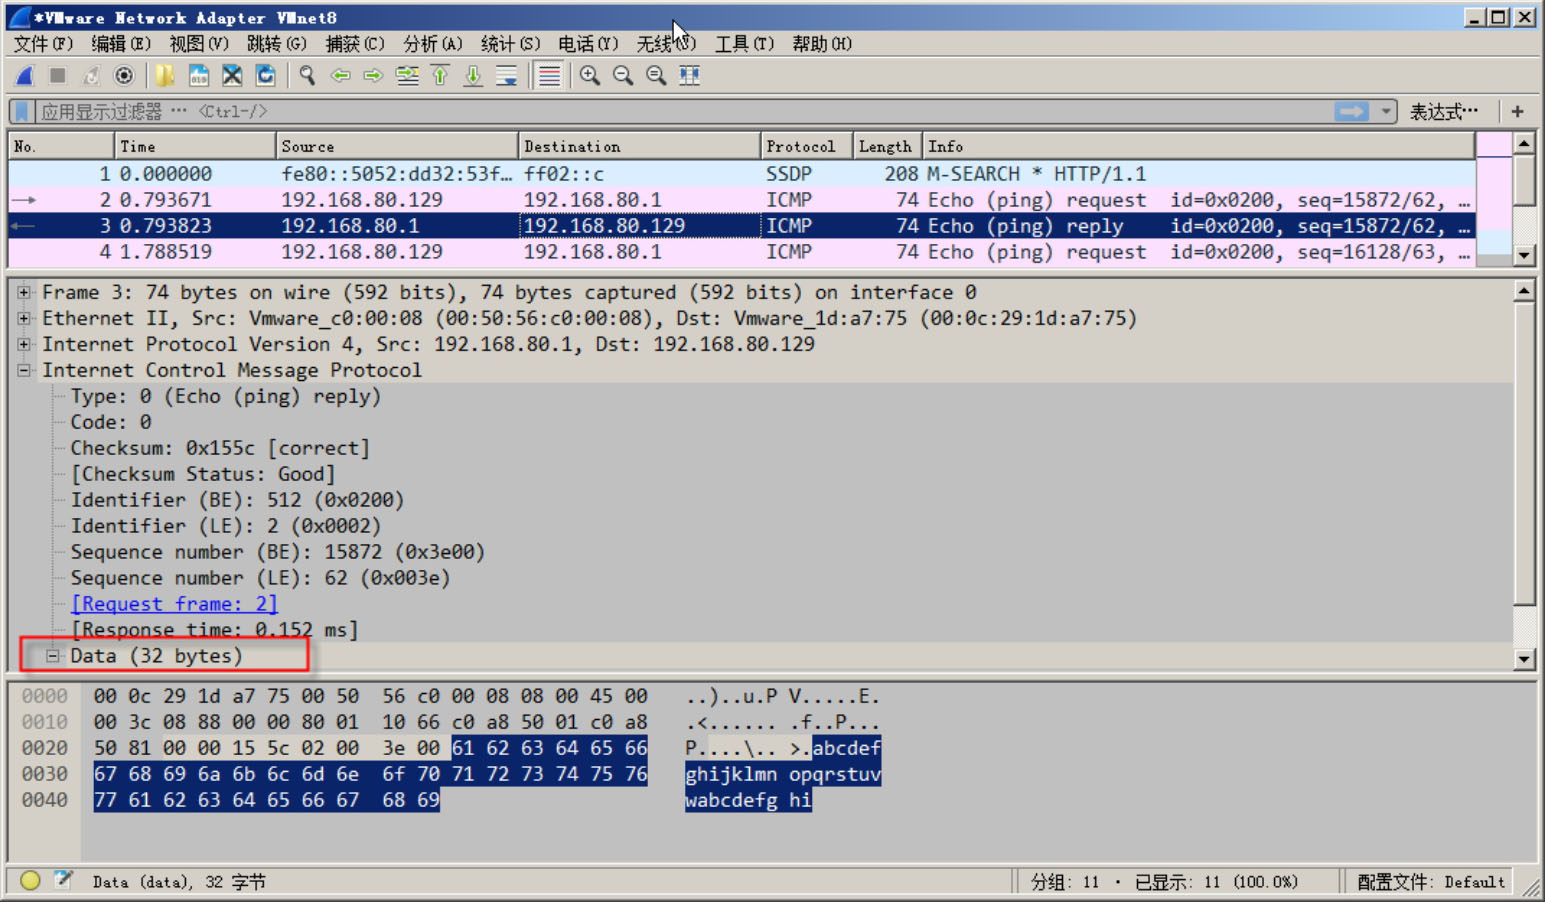Click the filter bookmark icon
Viewport: 1545px width, 902px height.
tap(22, 111)
